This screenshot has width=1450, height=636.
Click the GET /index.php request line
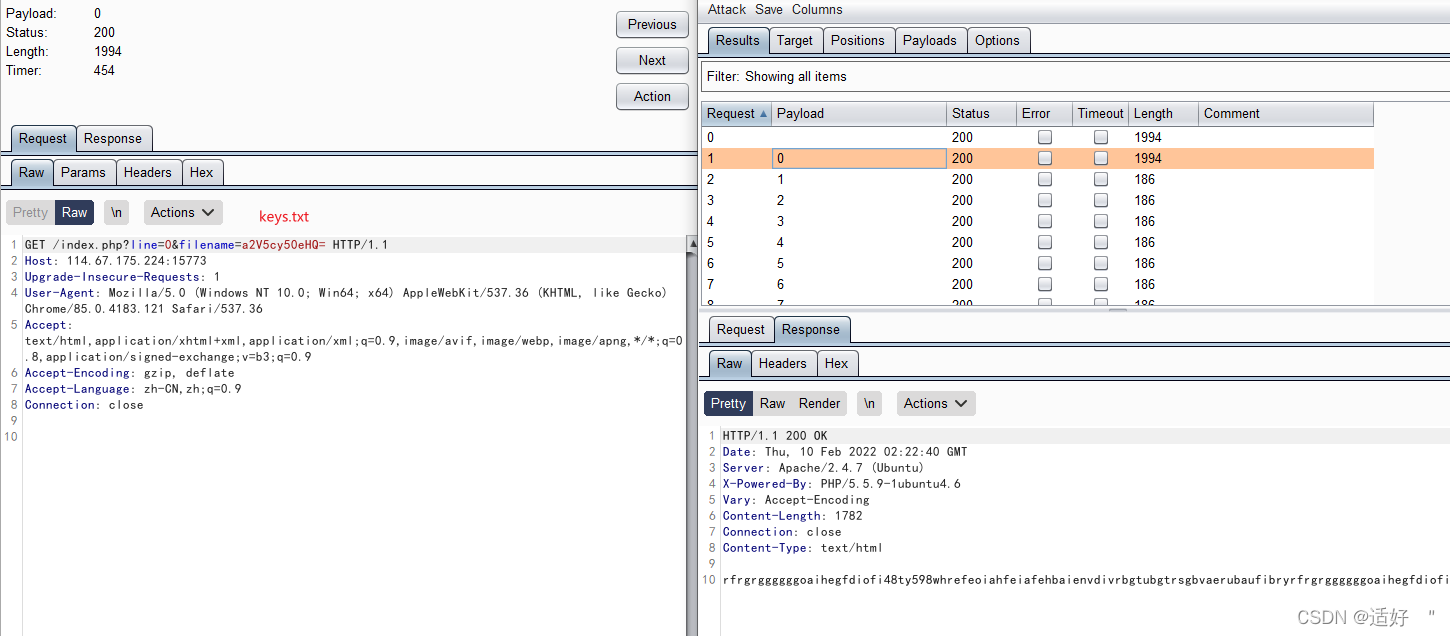coord(206,245)
